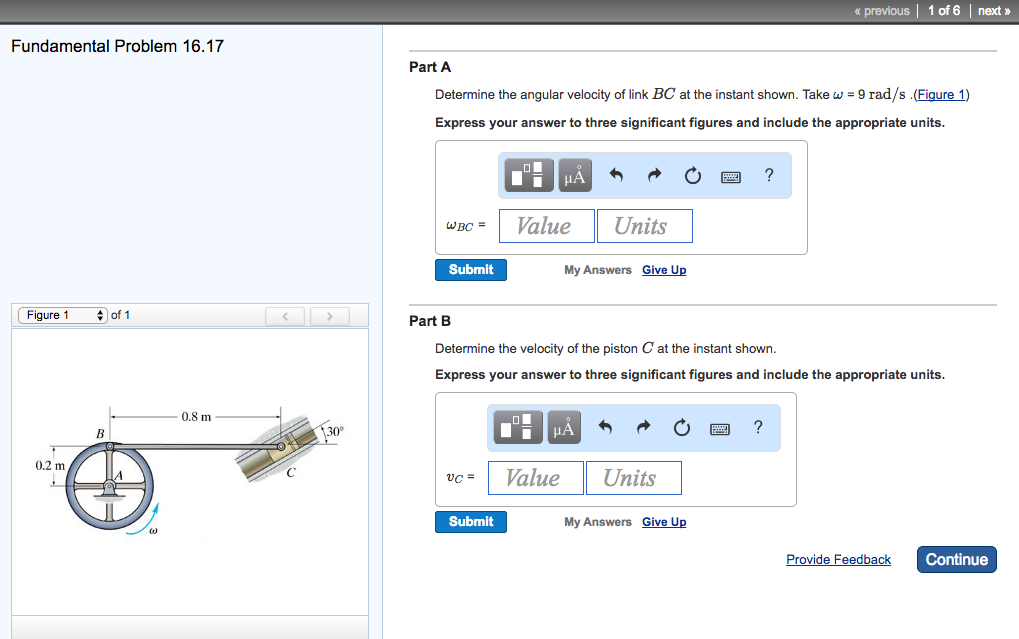
Task: Submit the Part A answer
Action: (x=470, y=269)
